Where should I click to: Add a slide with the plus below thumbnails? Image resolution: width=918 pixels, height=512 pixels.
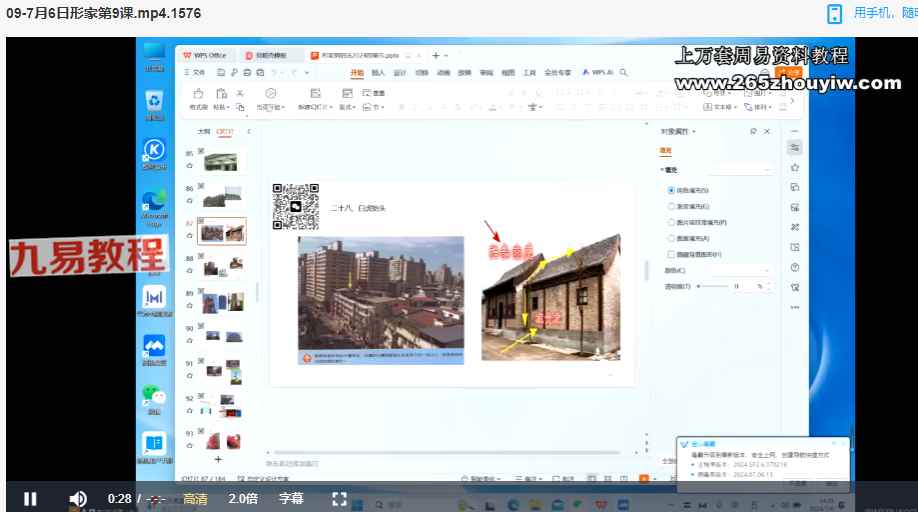point(218,460)
